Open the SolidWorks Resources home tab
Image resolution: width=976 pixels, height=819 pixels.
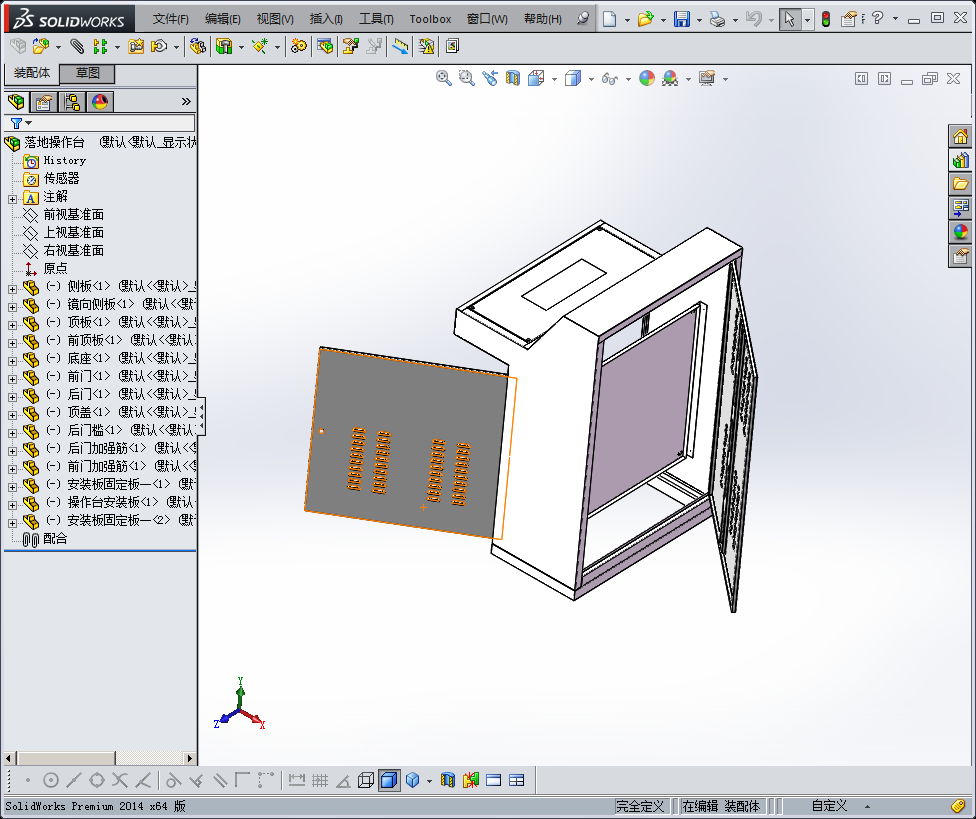coord(960,136)
